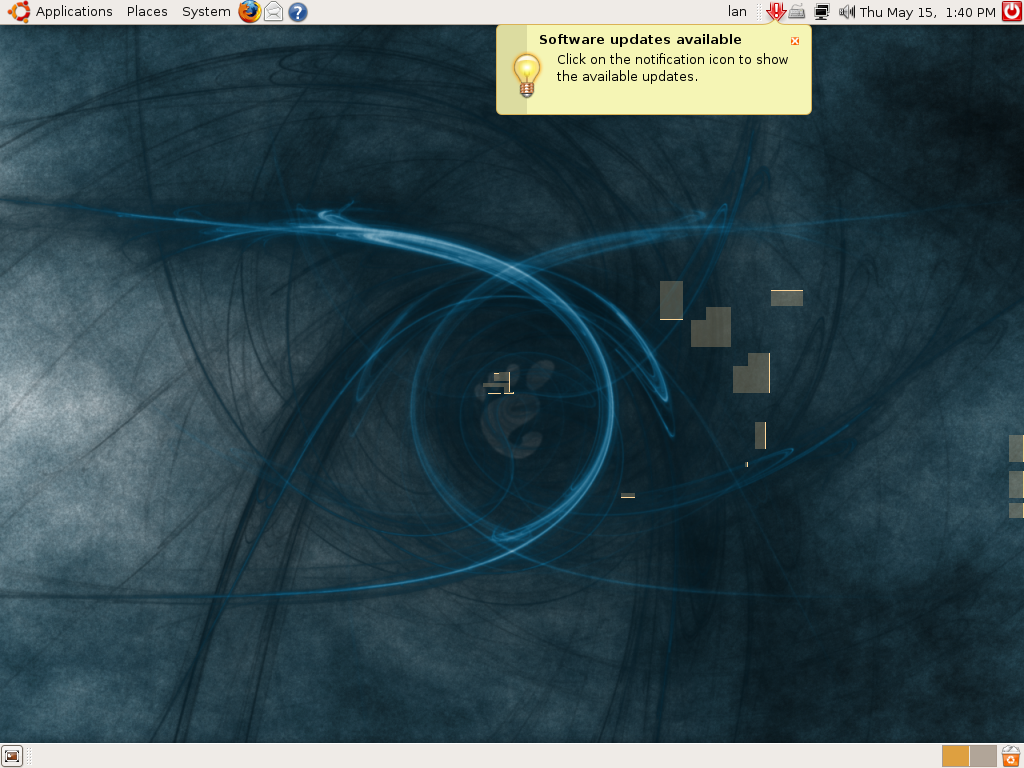This screenshot has height=768, width=1024.
Task: Open the Applications menu
Action: 74,12
